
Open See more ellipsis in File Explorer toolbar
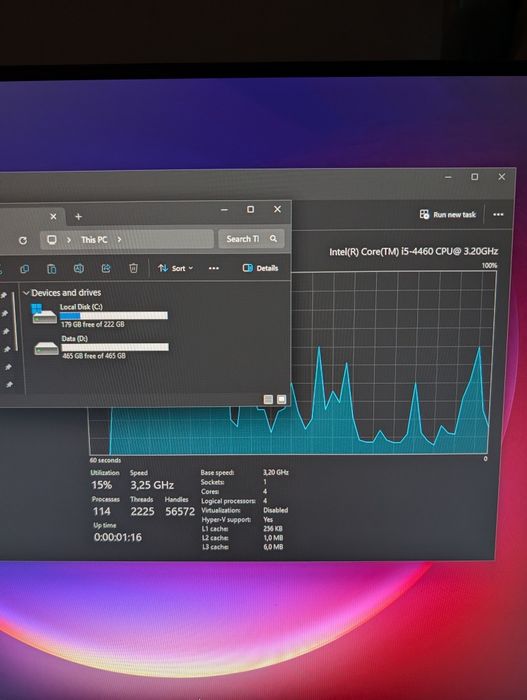(214, 268)
